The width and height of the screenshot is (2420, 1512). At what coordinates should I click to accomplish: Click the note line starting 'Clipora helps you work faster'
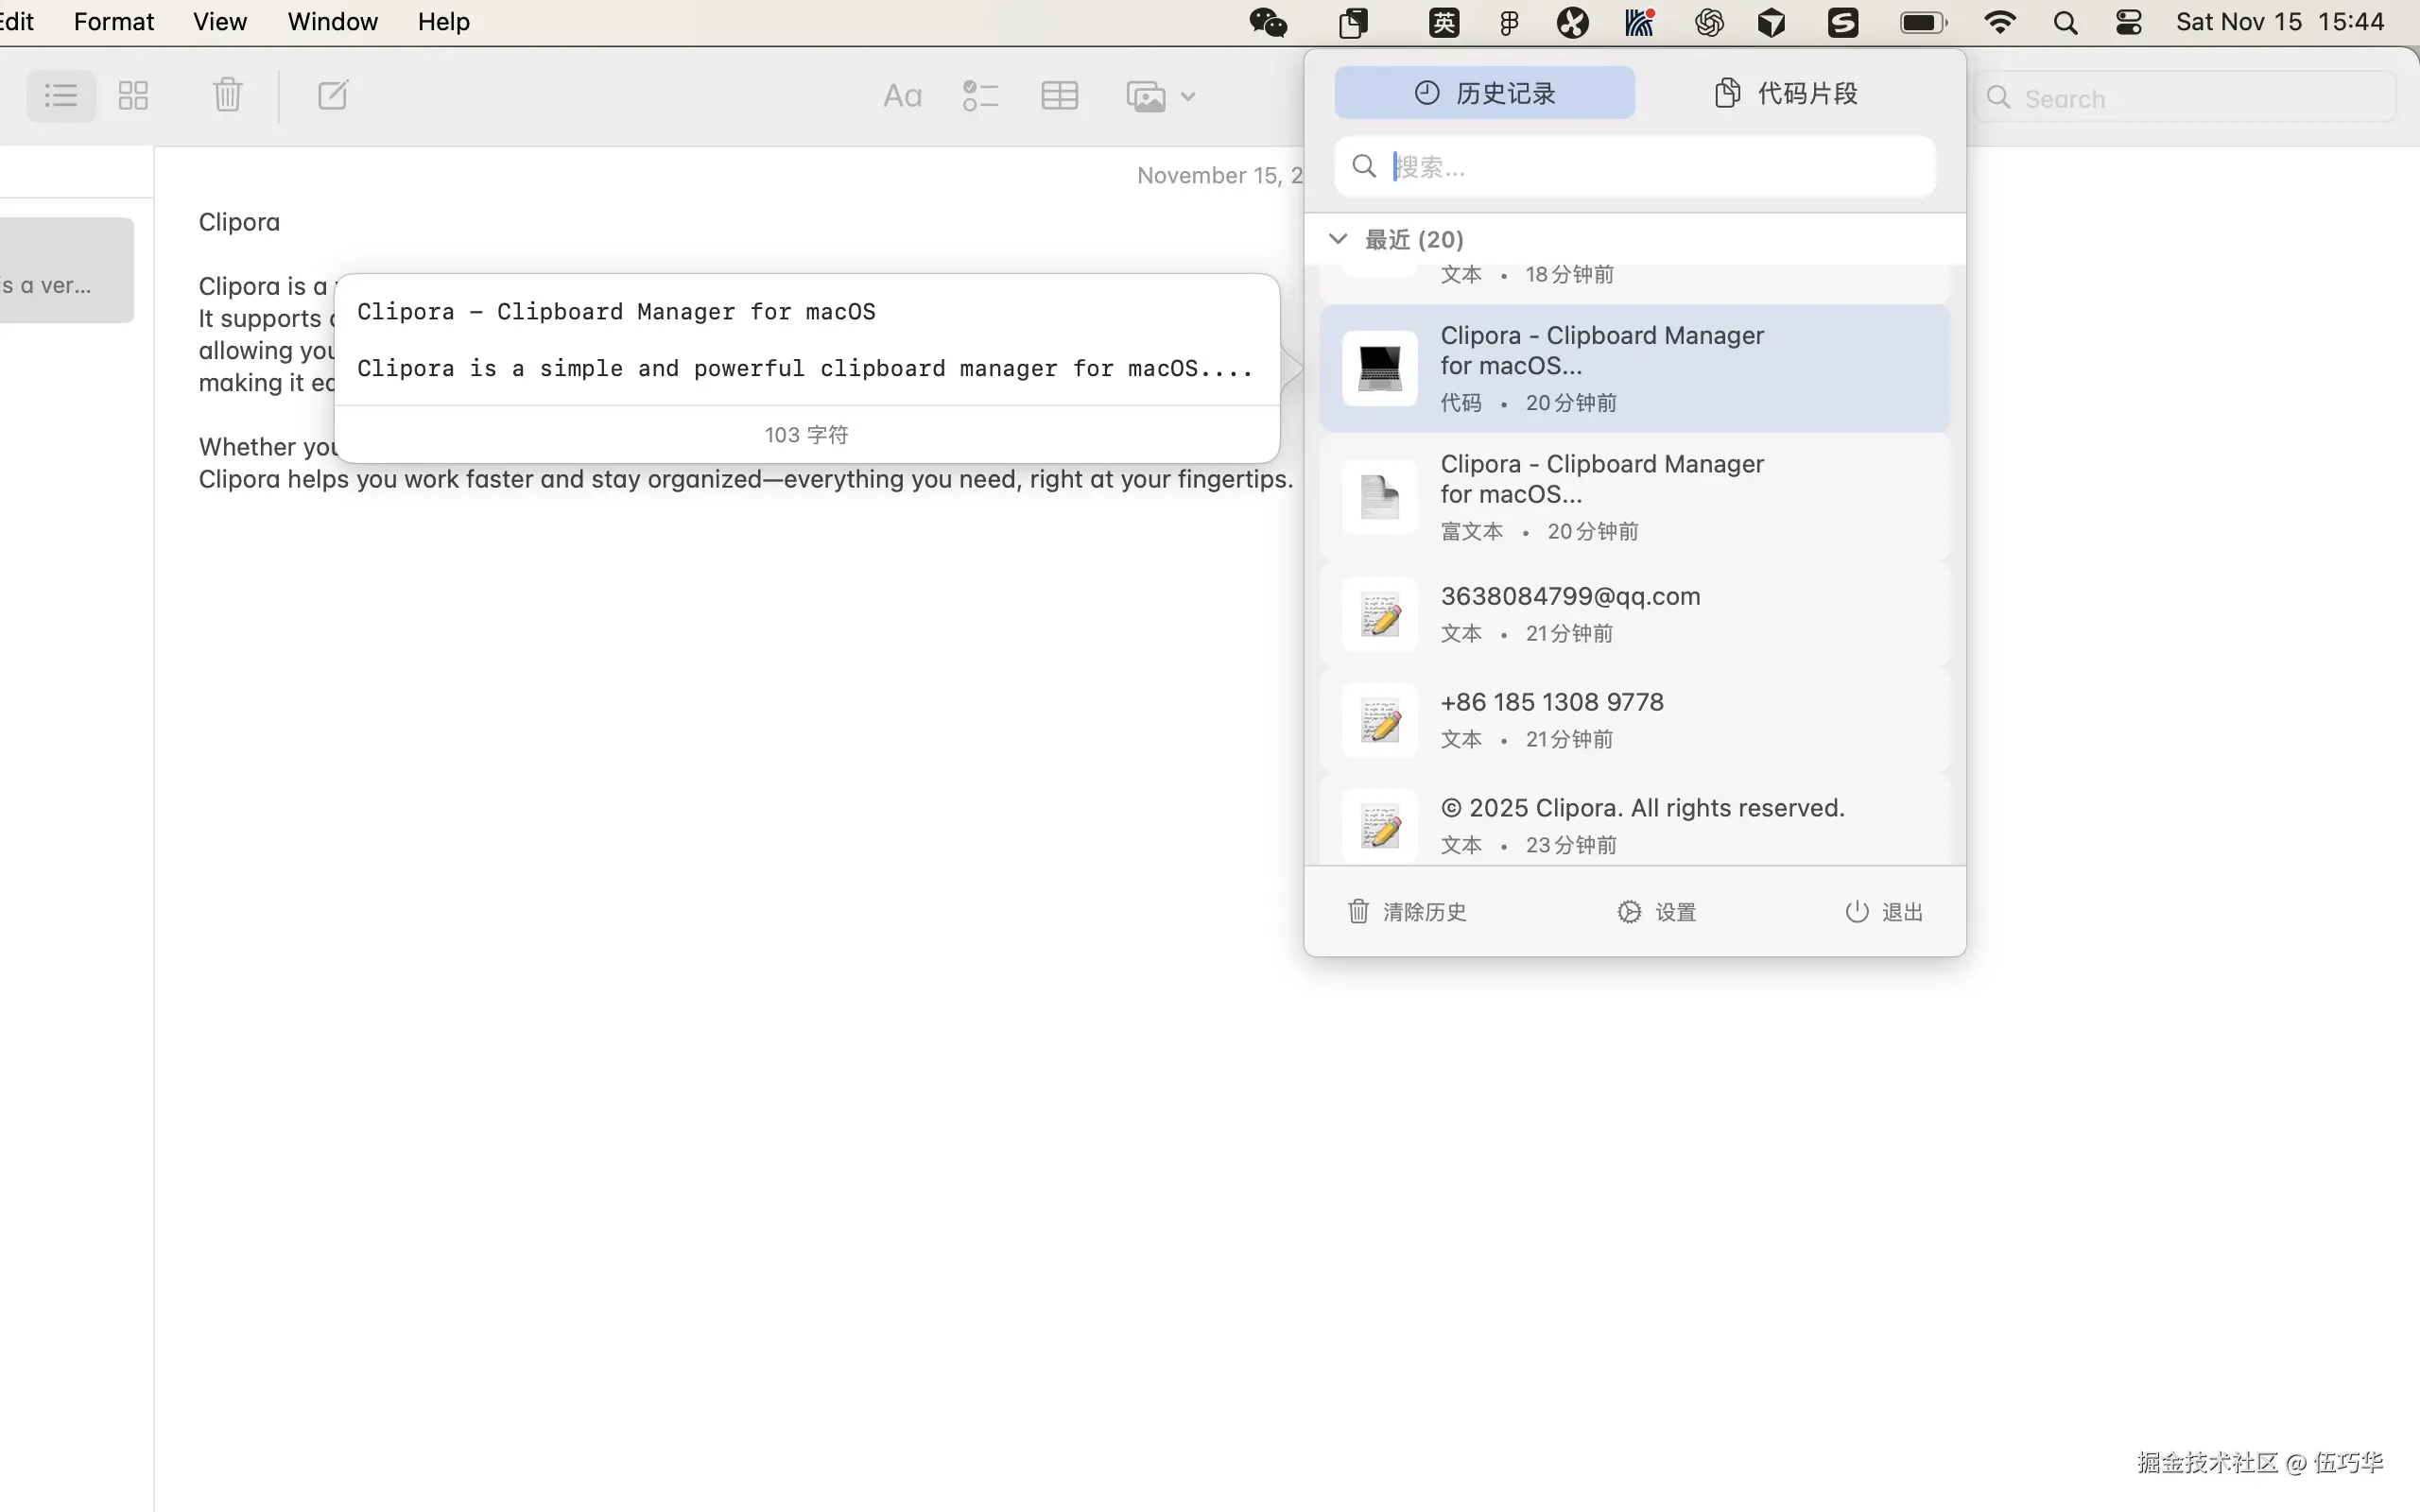[745, 479]
